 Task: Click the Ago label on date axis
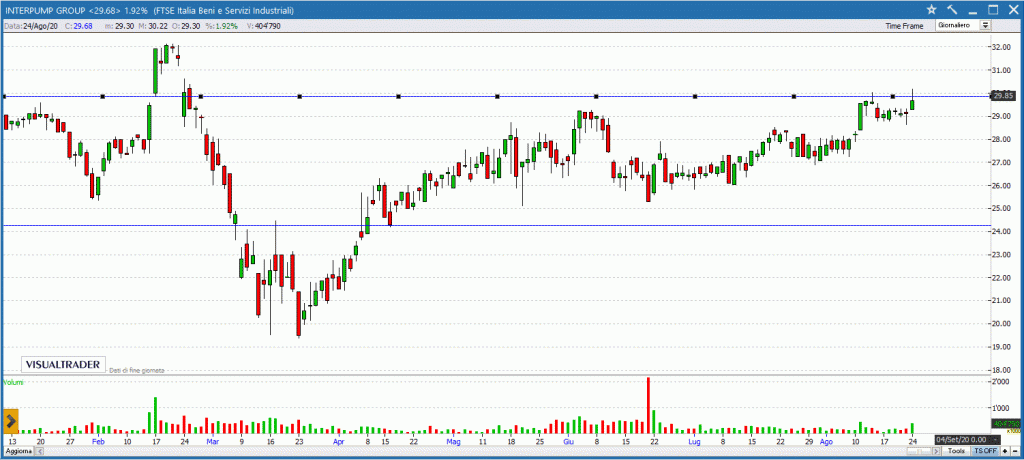[826, 442]
